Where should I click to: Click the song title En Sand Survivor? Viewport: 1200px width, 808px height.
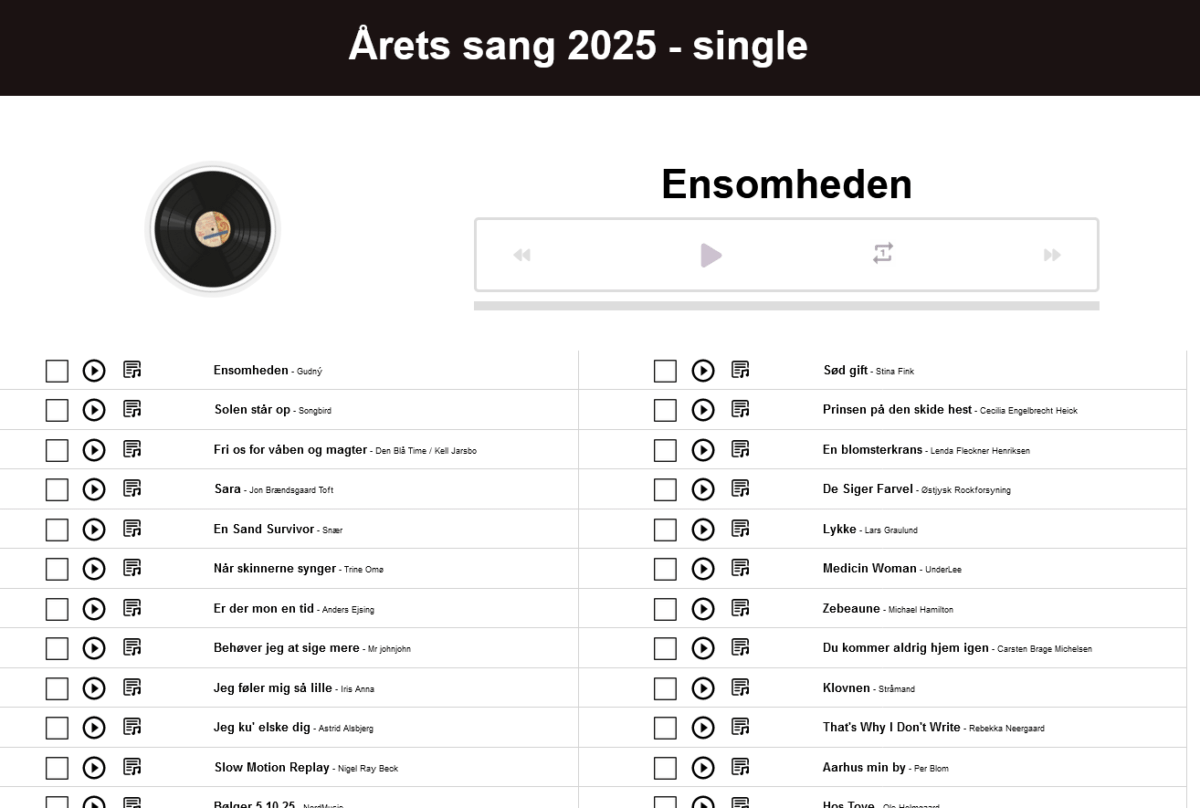pos(264,529)
